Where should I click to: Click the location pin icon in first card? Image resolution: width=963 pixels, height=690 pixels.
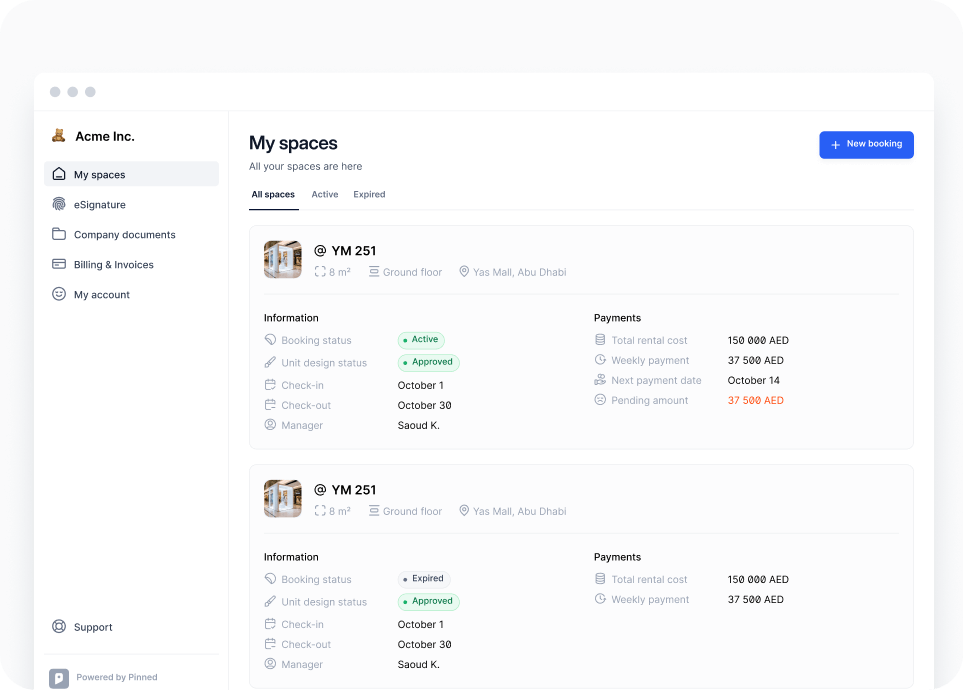coord(464,272)
